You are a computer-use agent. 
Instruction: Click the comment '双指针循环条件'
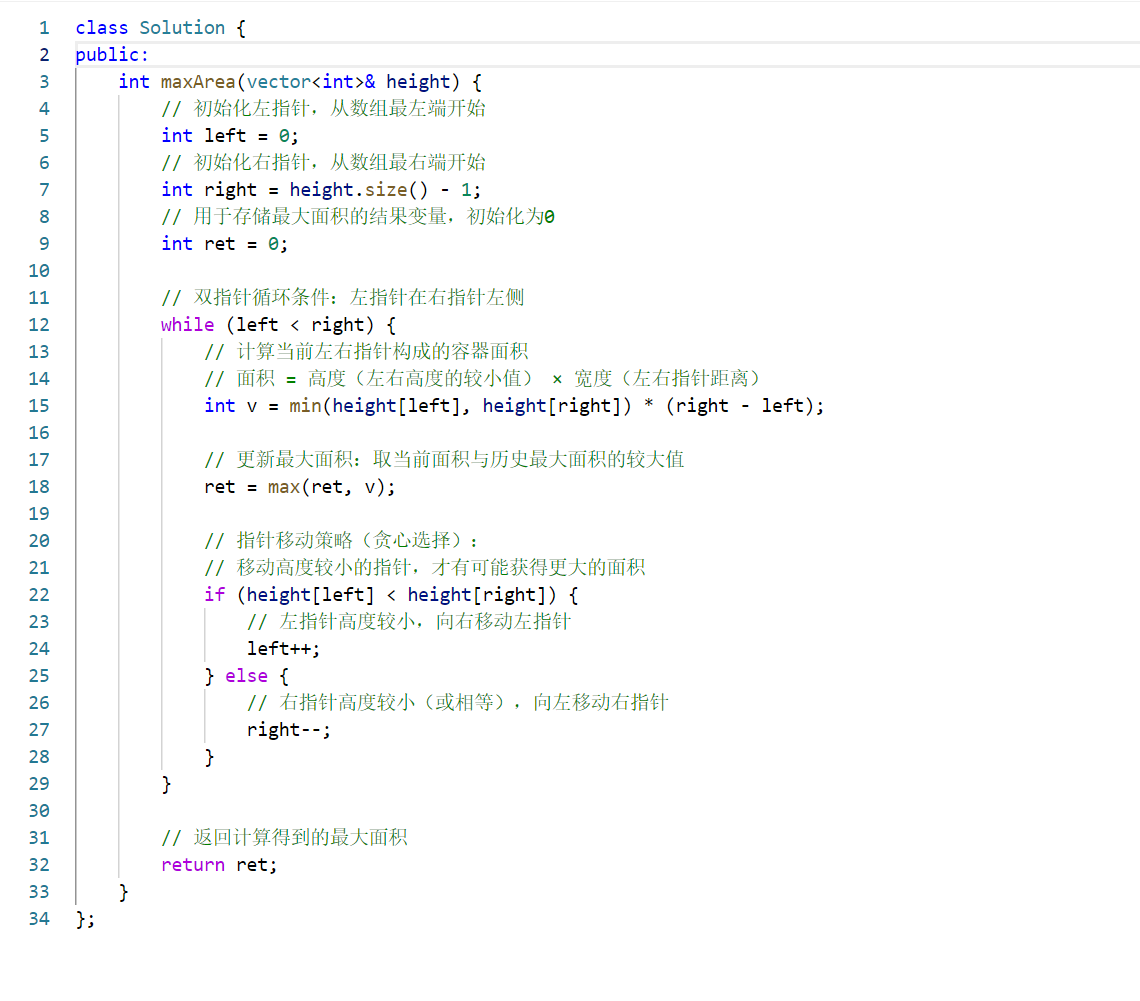[x=342, y=298]
